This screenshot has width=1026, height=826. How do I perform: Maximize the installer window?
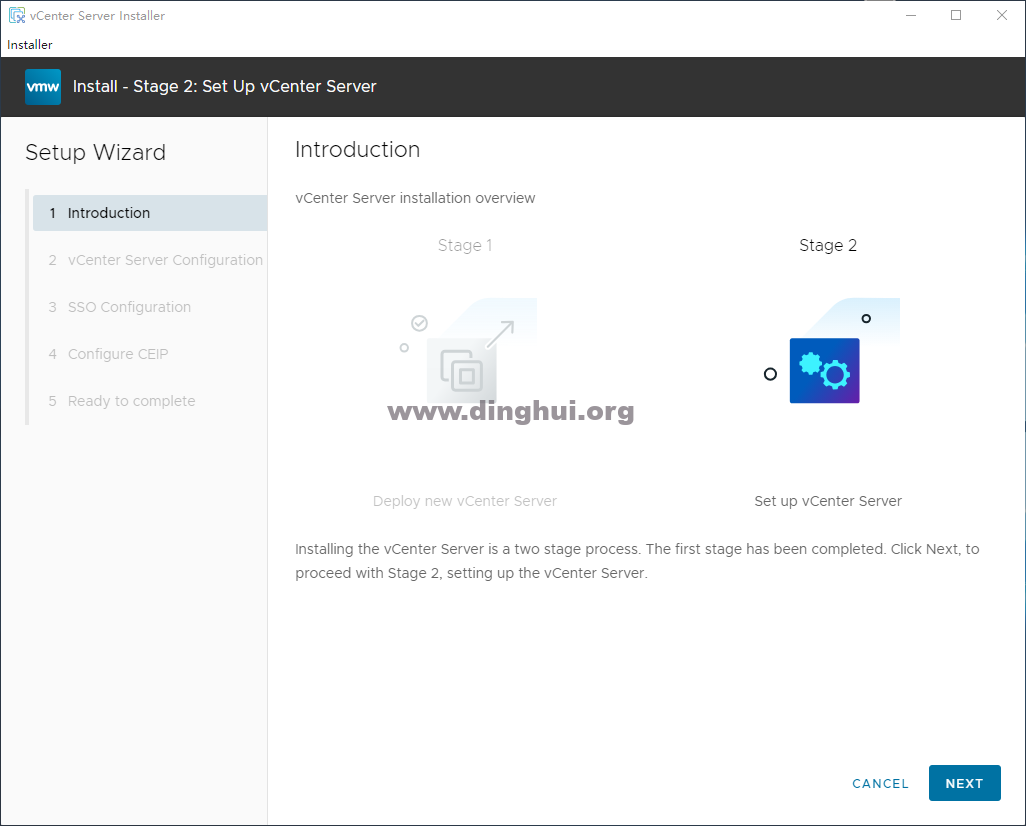[x=956, y=15]
